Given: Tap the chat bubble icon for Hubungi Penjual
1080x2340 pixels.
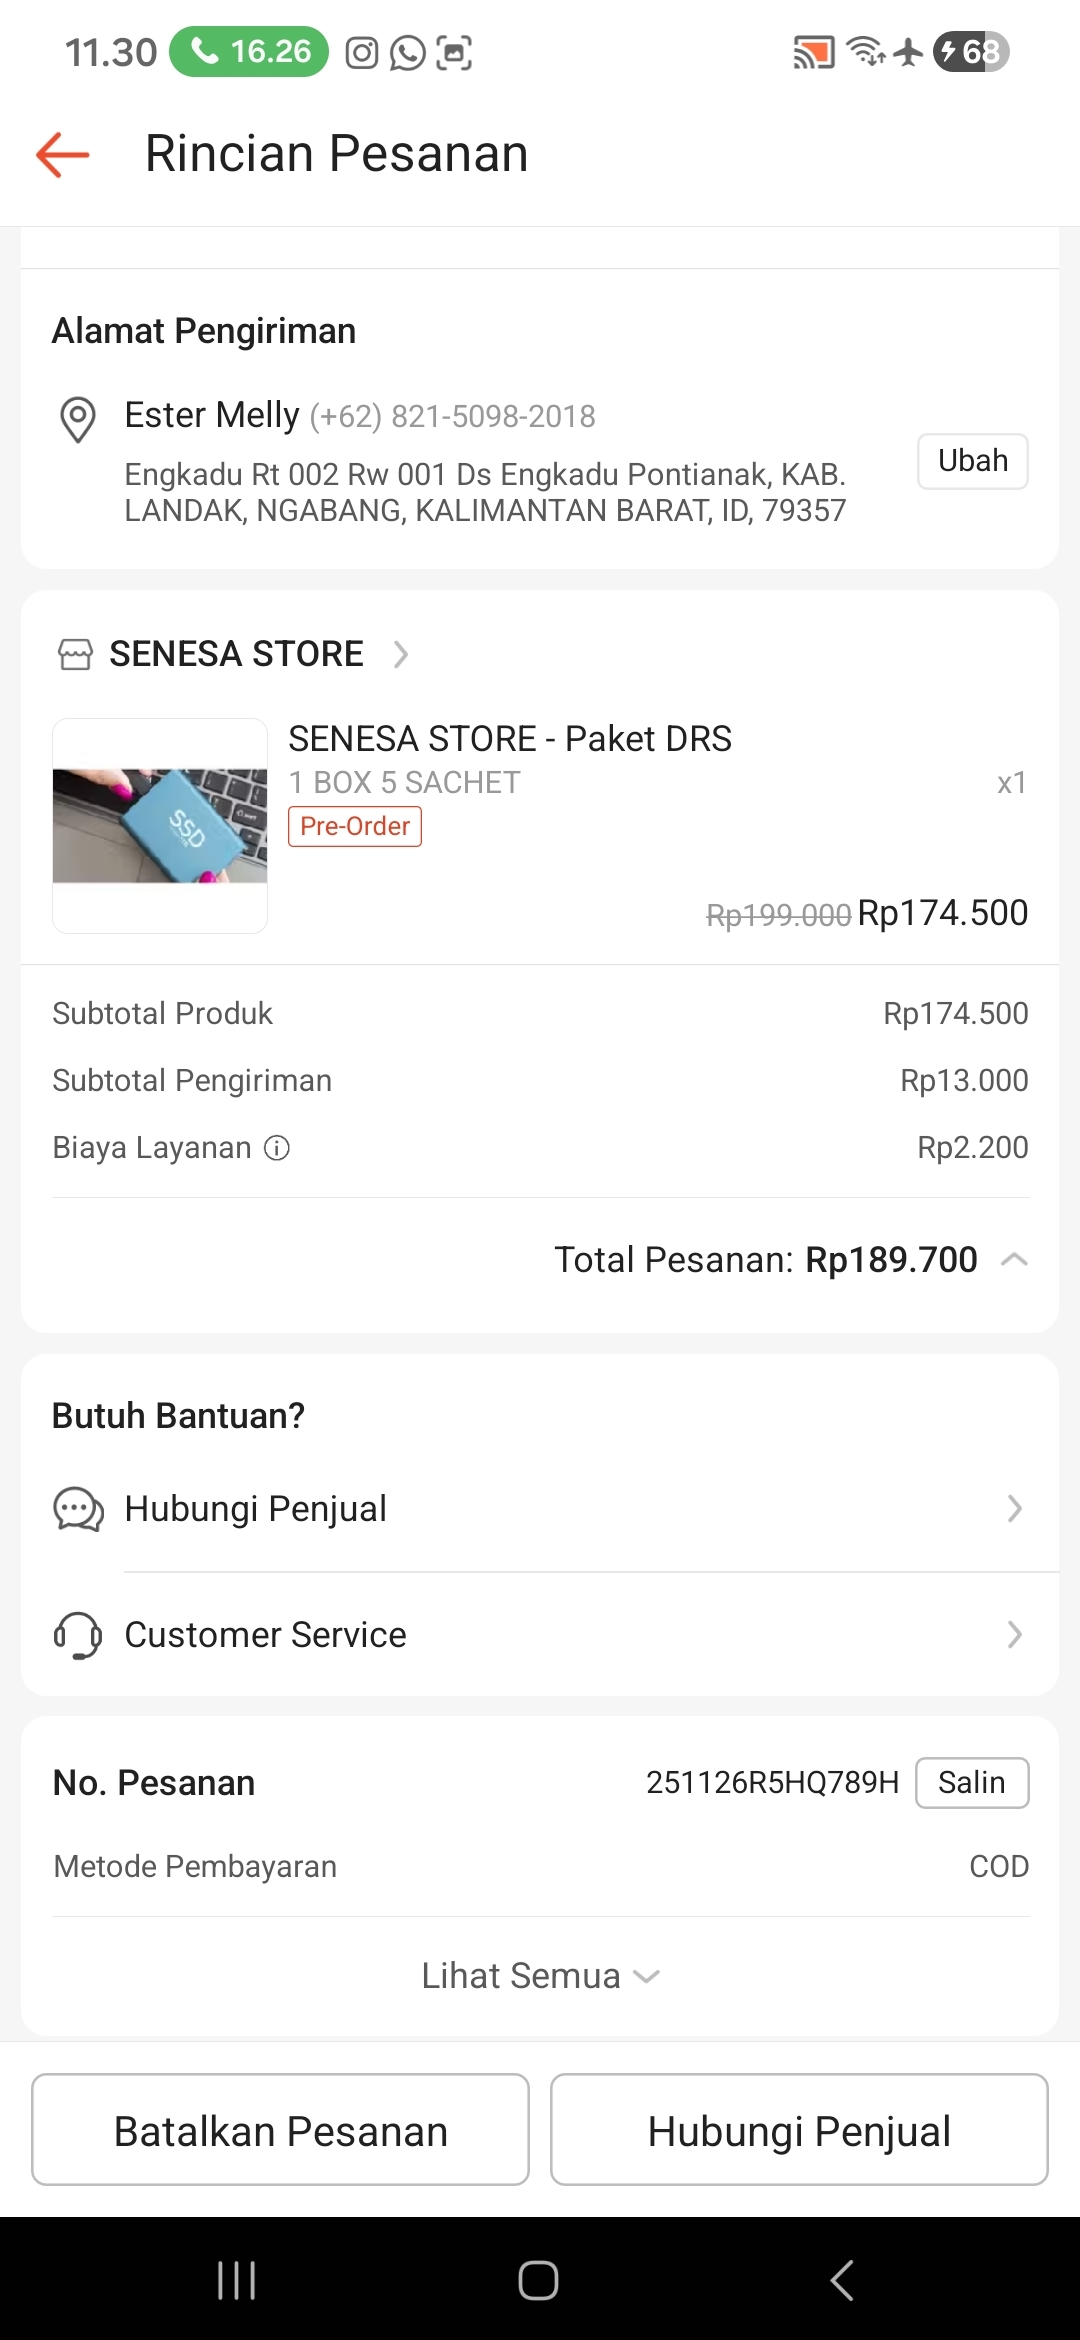Looking at the screenshot, I should (x=78, y=1509).
